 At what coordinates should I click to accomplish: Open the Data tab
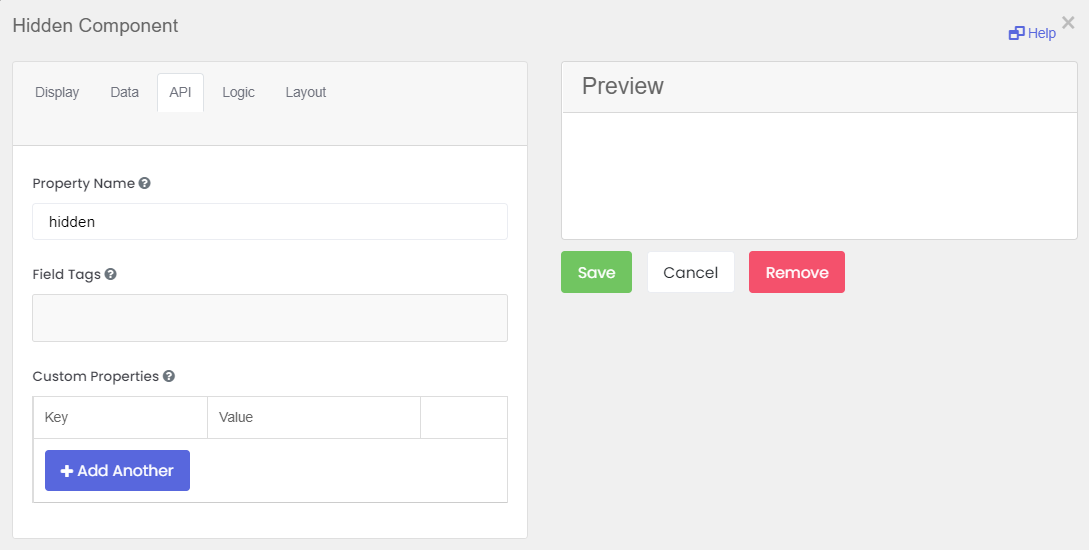(124, 92)
